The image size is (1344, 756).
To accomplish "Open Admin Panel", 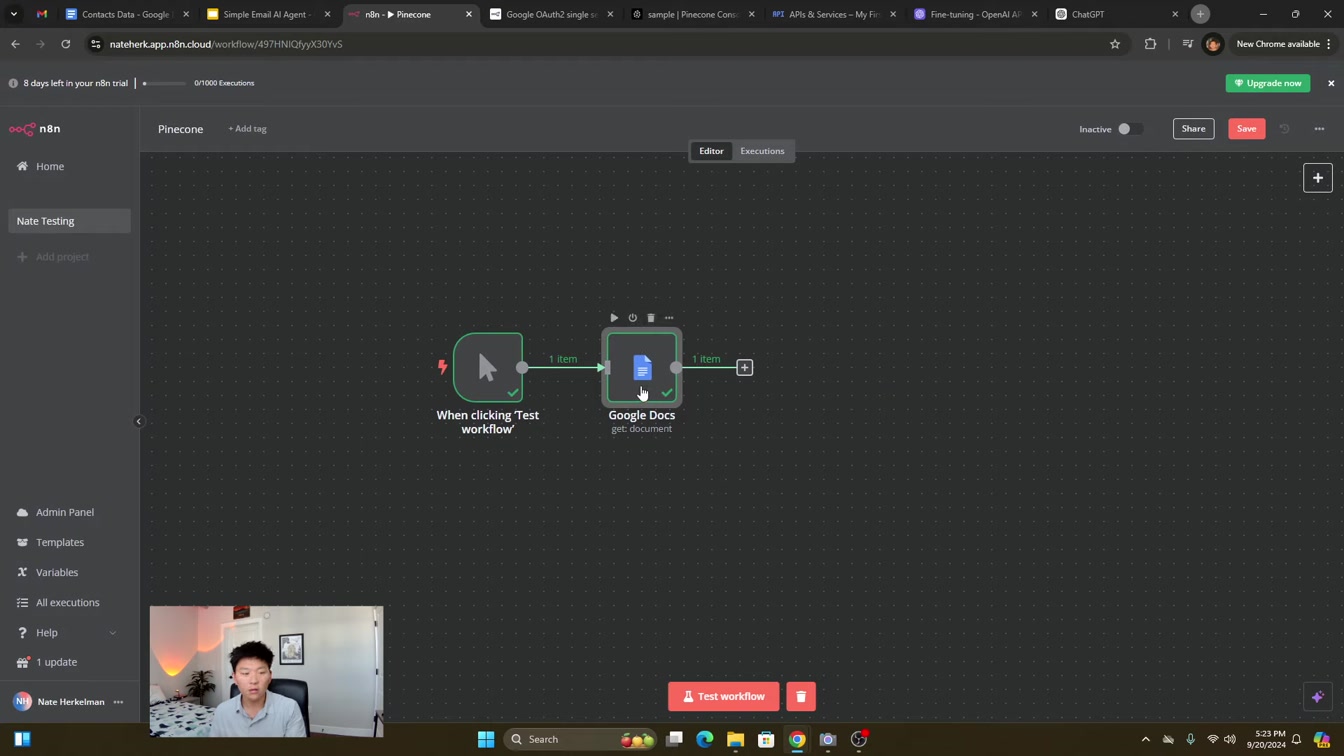I will tap(68, 512).
